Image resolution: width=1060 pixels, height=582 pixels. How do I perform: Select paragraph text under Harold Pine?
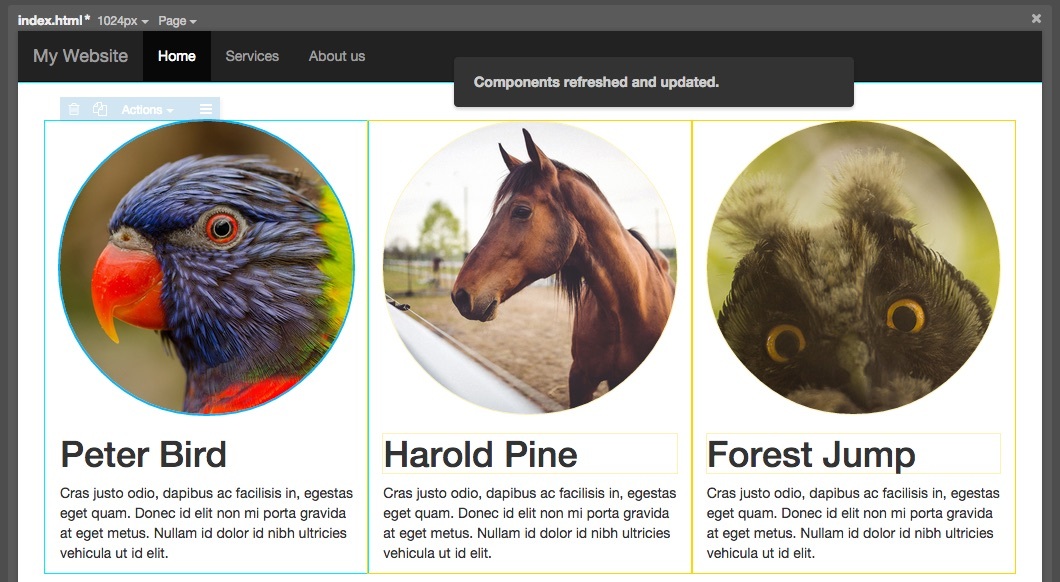[x=529, y=523]
